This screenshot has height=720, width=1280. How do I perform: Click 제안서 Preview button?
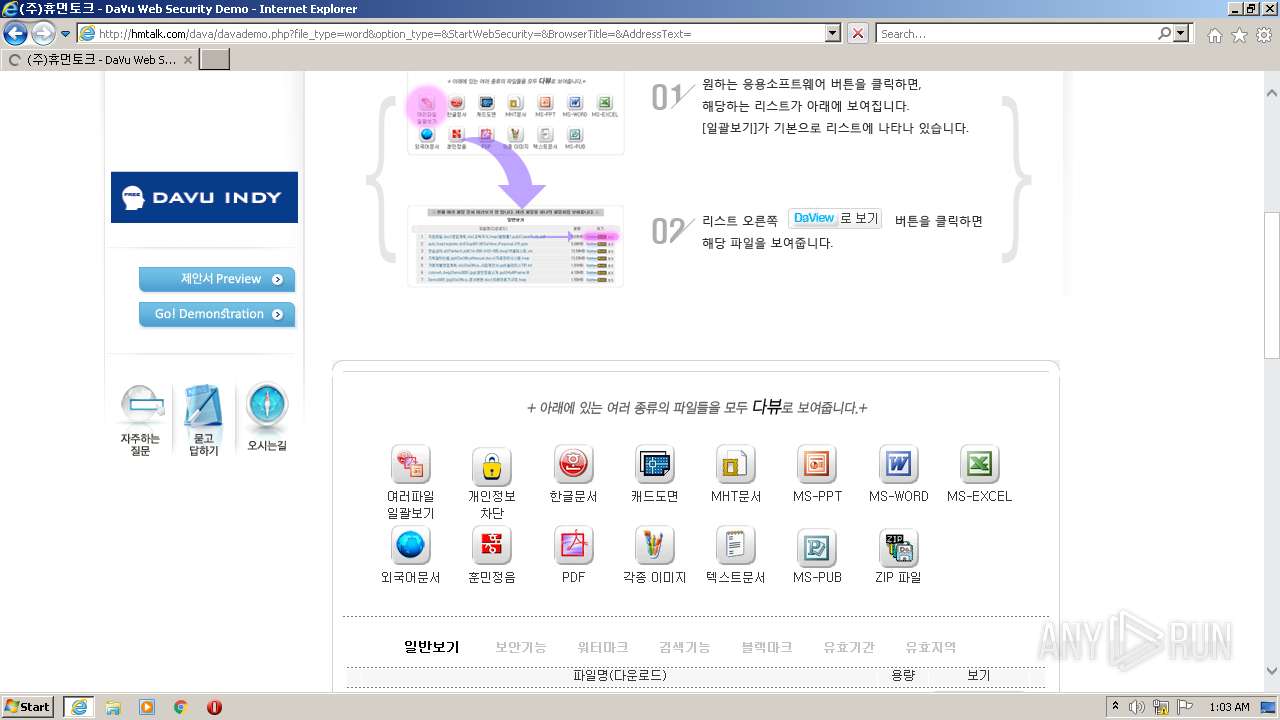(x=217, y=279)
